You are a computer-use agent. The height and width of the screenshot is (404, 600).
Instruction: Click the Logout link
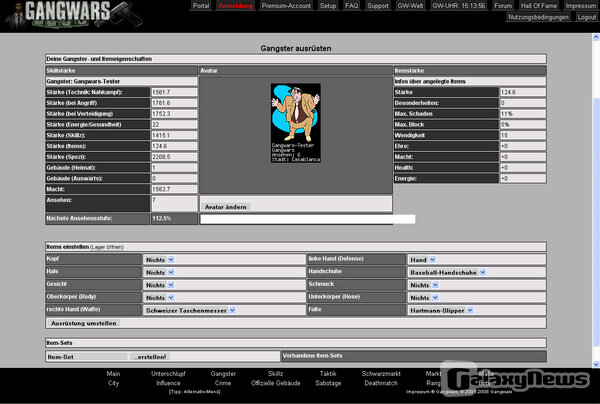(587, 17)
